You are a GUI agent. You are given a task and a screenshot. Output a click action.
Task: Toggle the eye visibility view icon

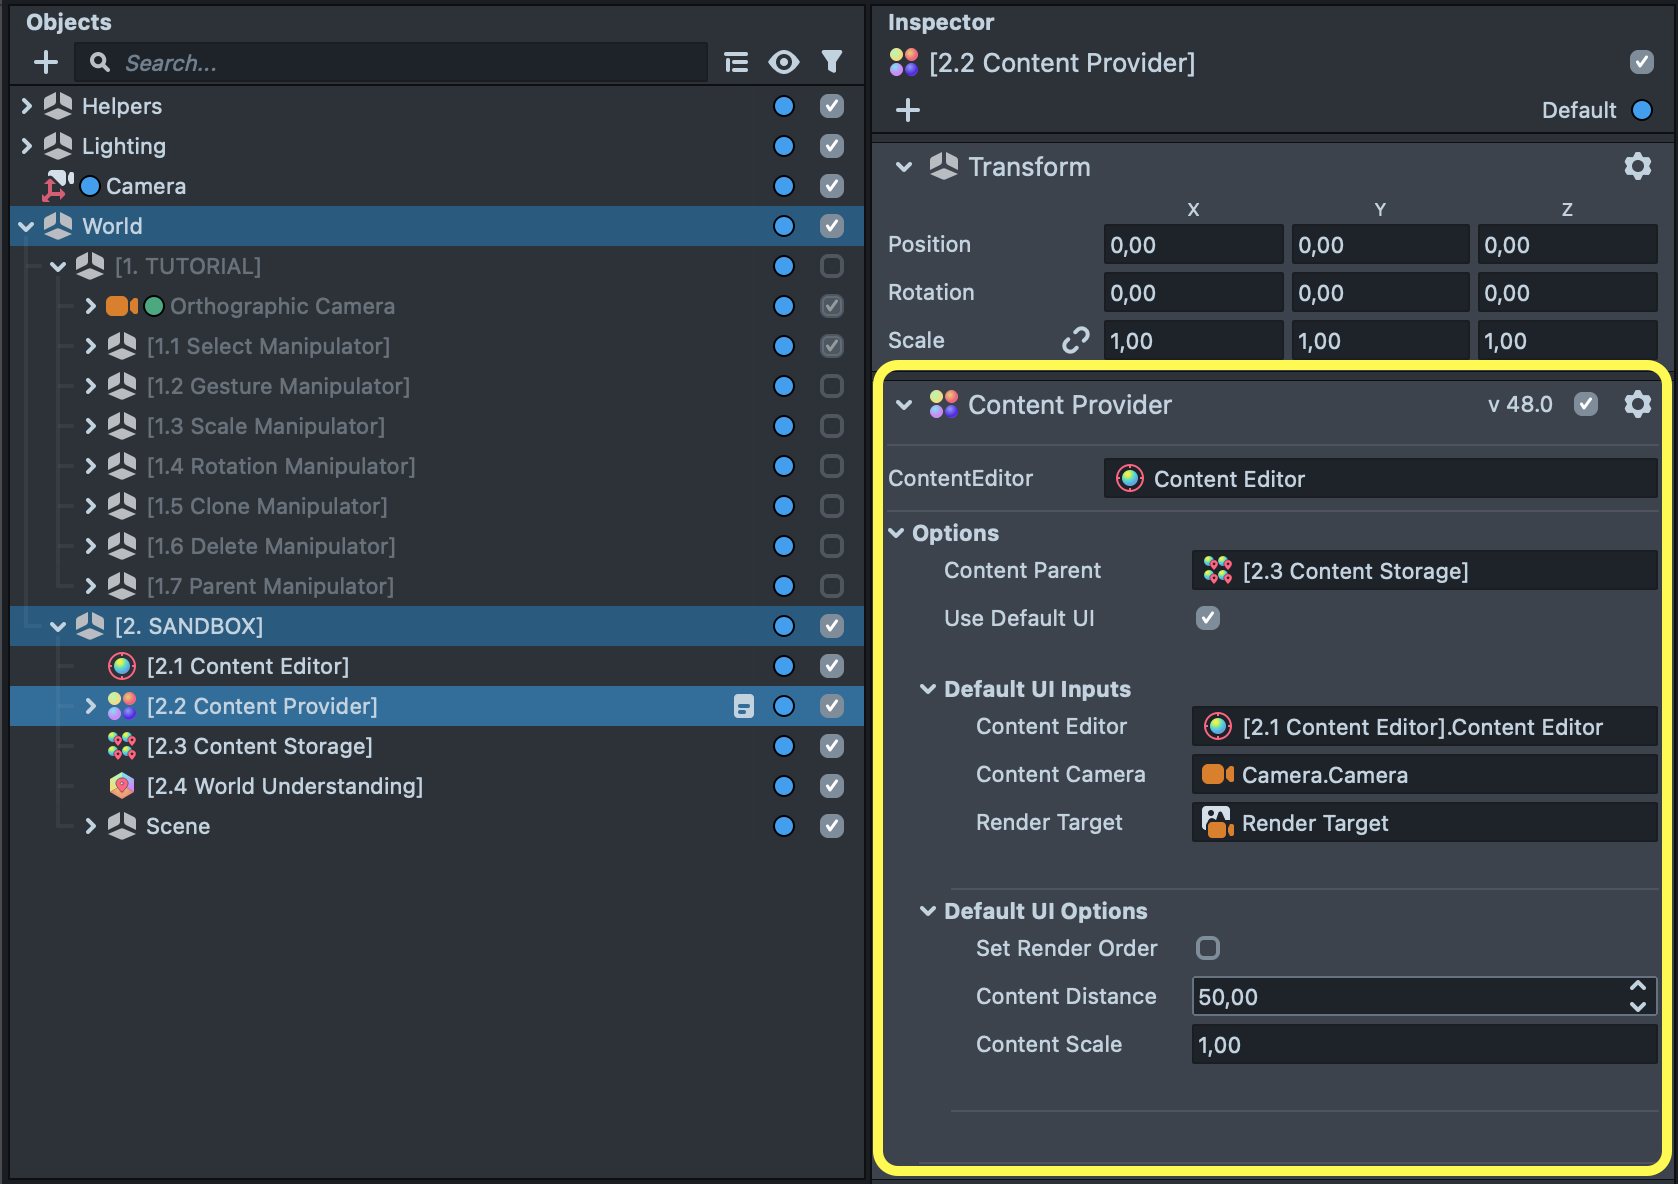pyautogui.click(x=783, y=63)
